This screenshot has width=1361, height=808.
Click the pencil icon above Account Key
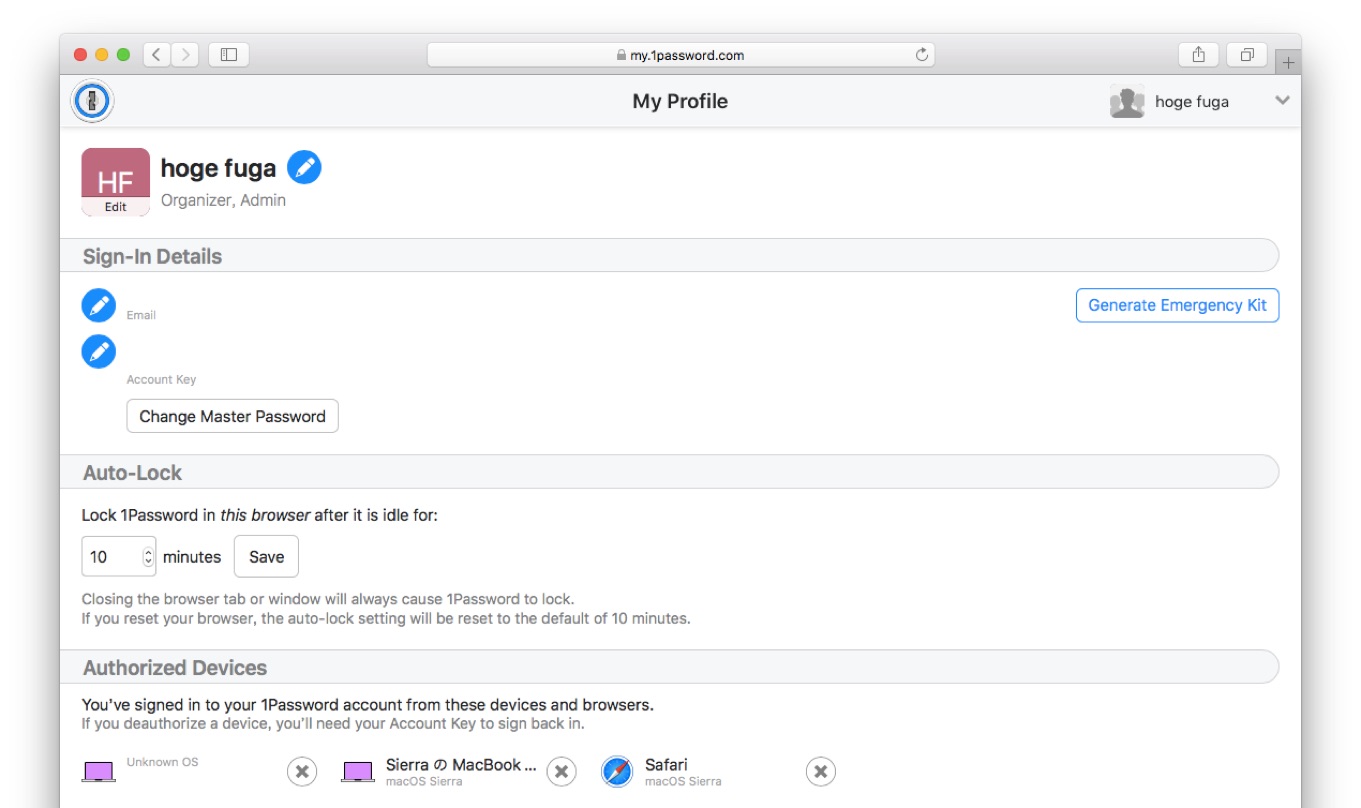98,351
